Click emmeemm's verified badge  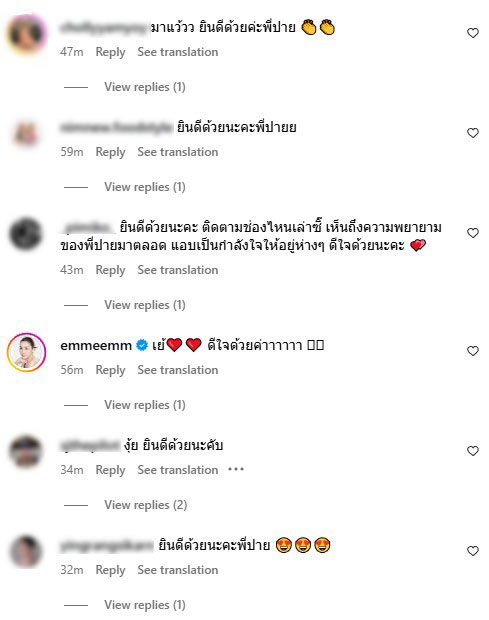pyautogui.click(x=142, y=345)
